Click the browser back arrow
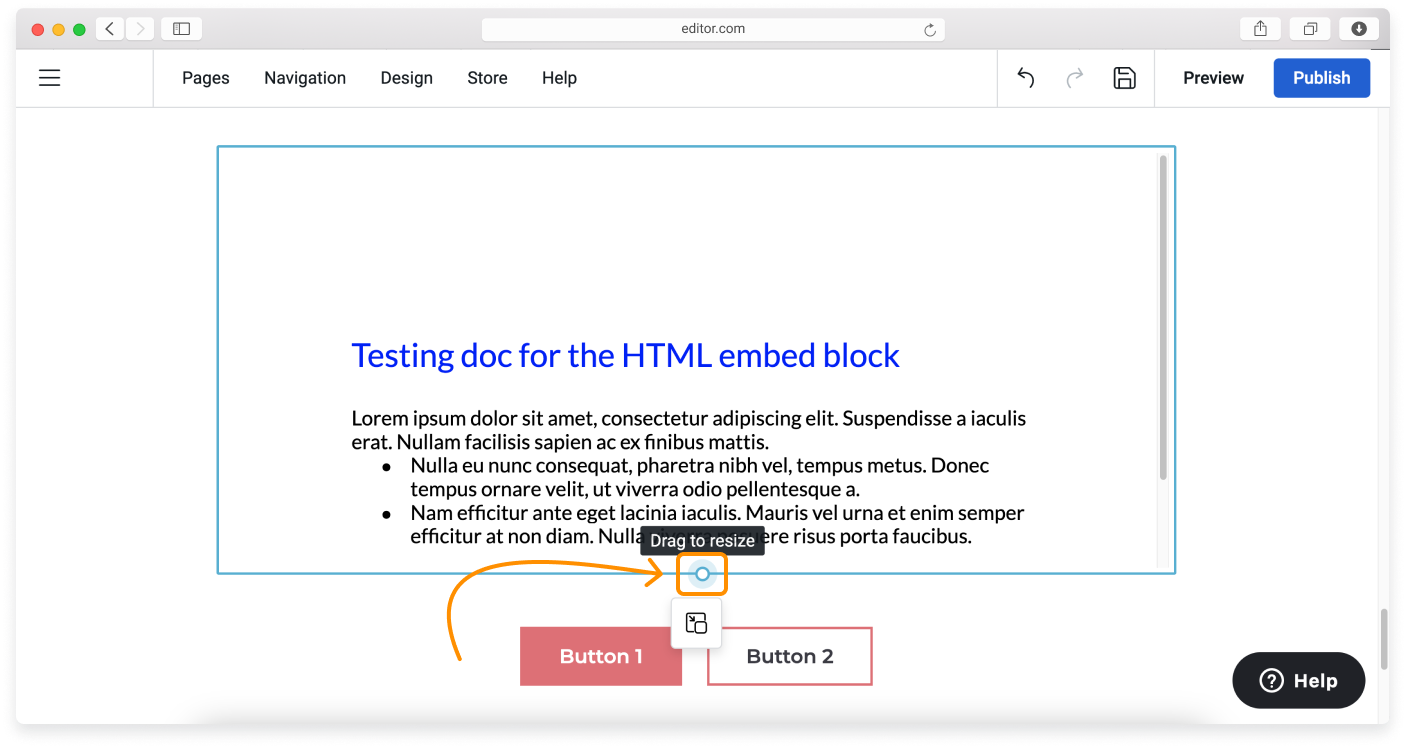 pyautogui.click(x=110, y=29)
